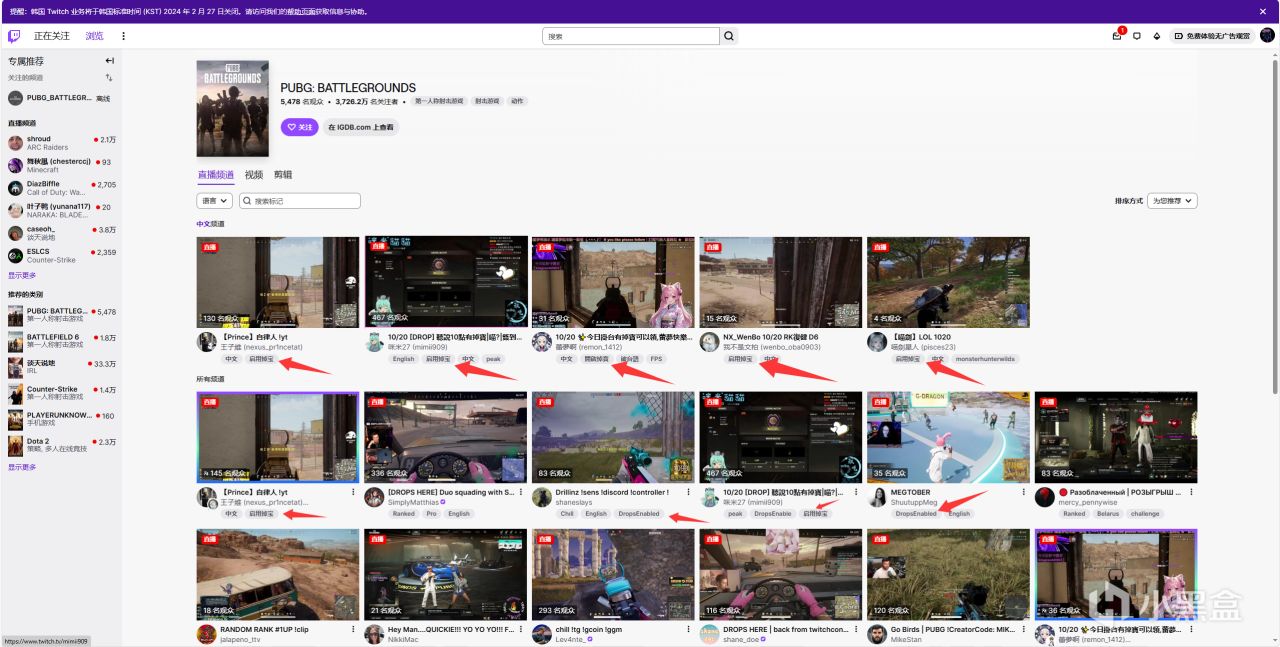Click stream title 'chill !tg !gcoin !ggm'
This screenshot has width=1280, height=647.
pos(590,630)
